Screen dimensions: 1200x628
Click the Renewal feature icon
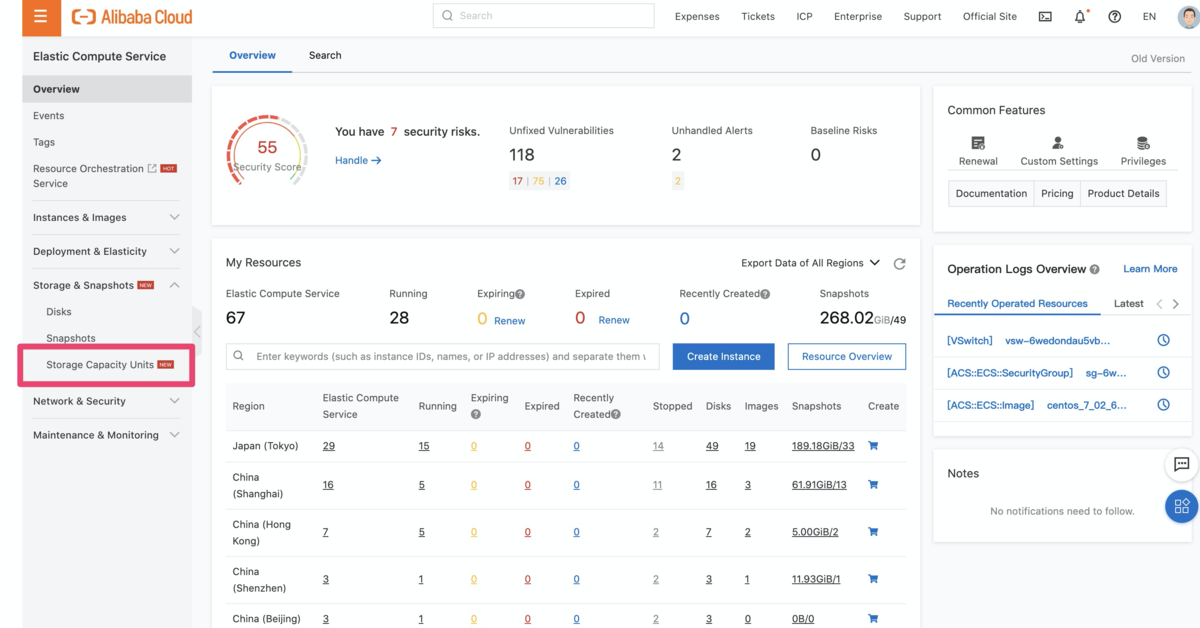coord(978,143)
